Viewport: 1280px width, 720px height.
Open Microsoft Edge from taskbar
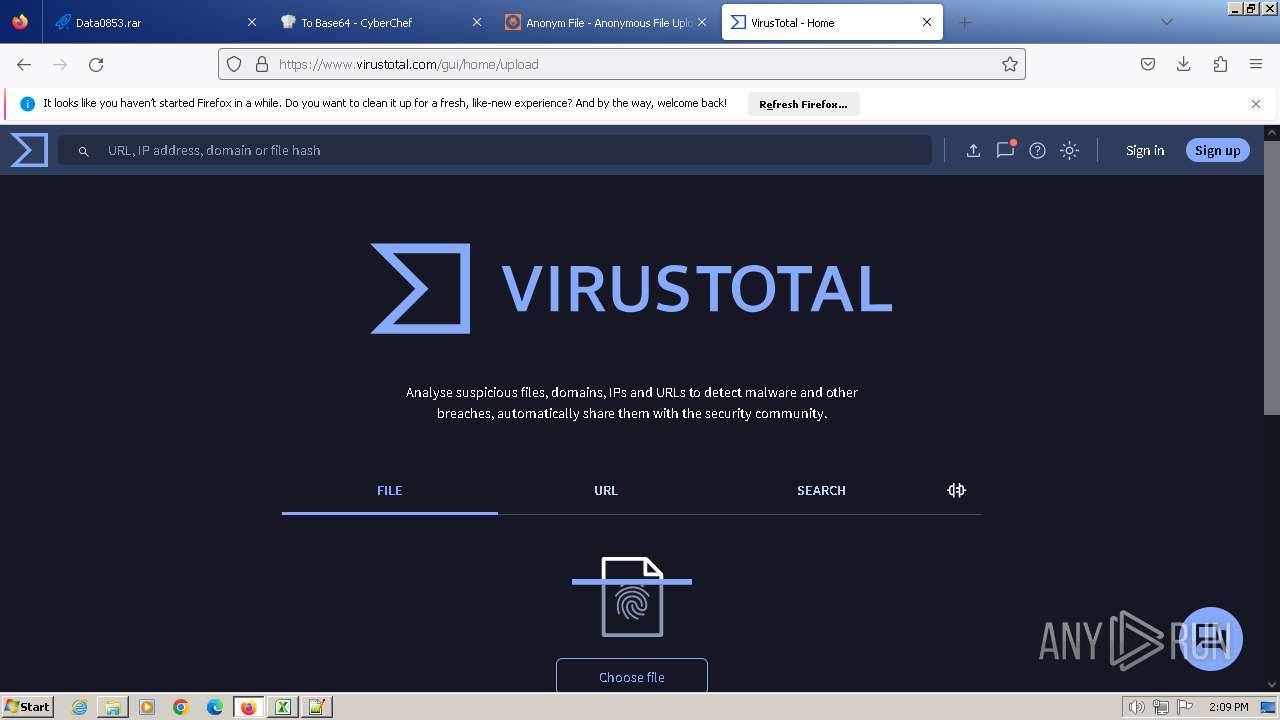click(215, 707)
